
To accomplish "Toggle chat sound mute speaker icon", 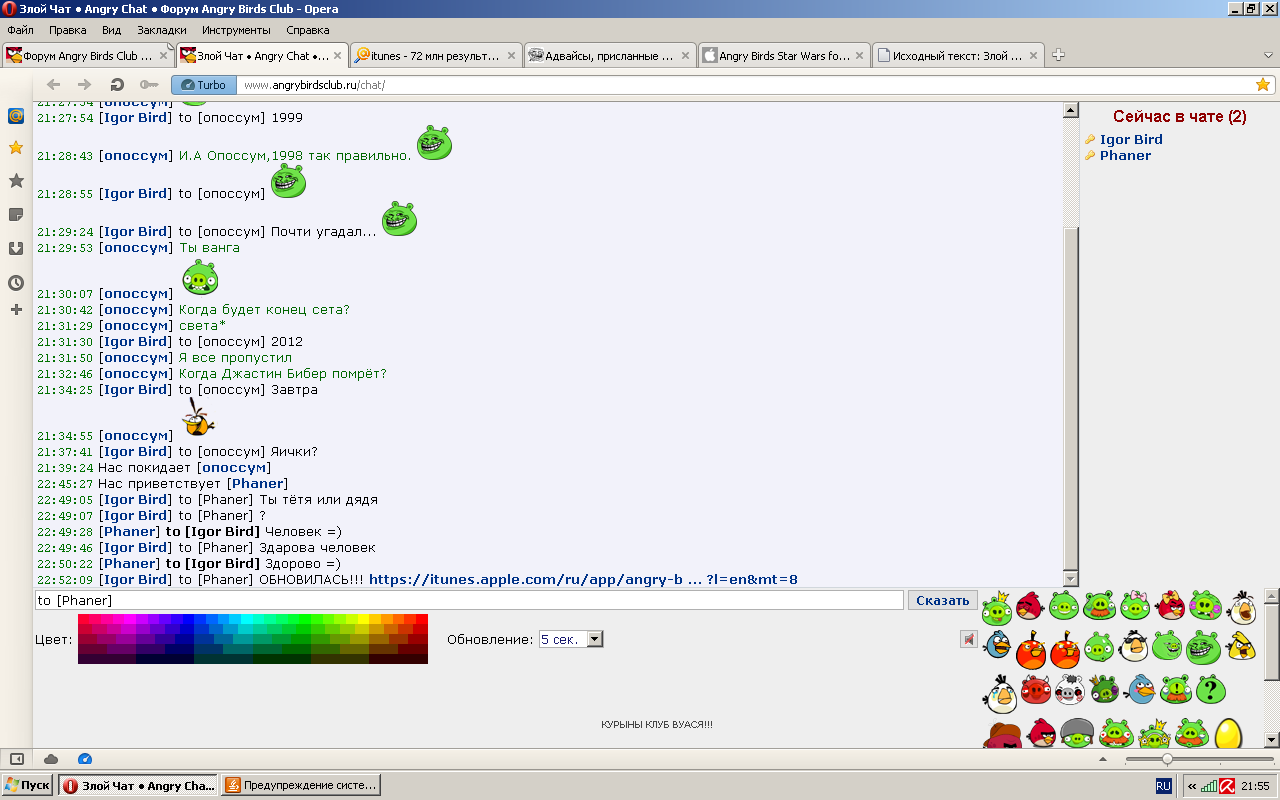I will click(x=968, y=639).
